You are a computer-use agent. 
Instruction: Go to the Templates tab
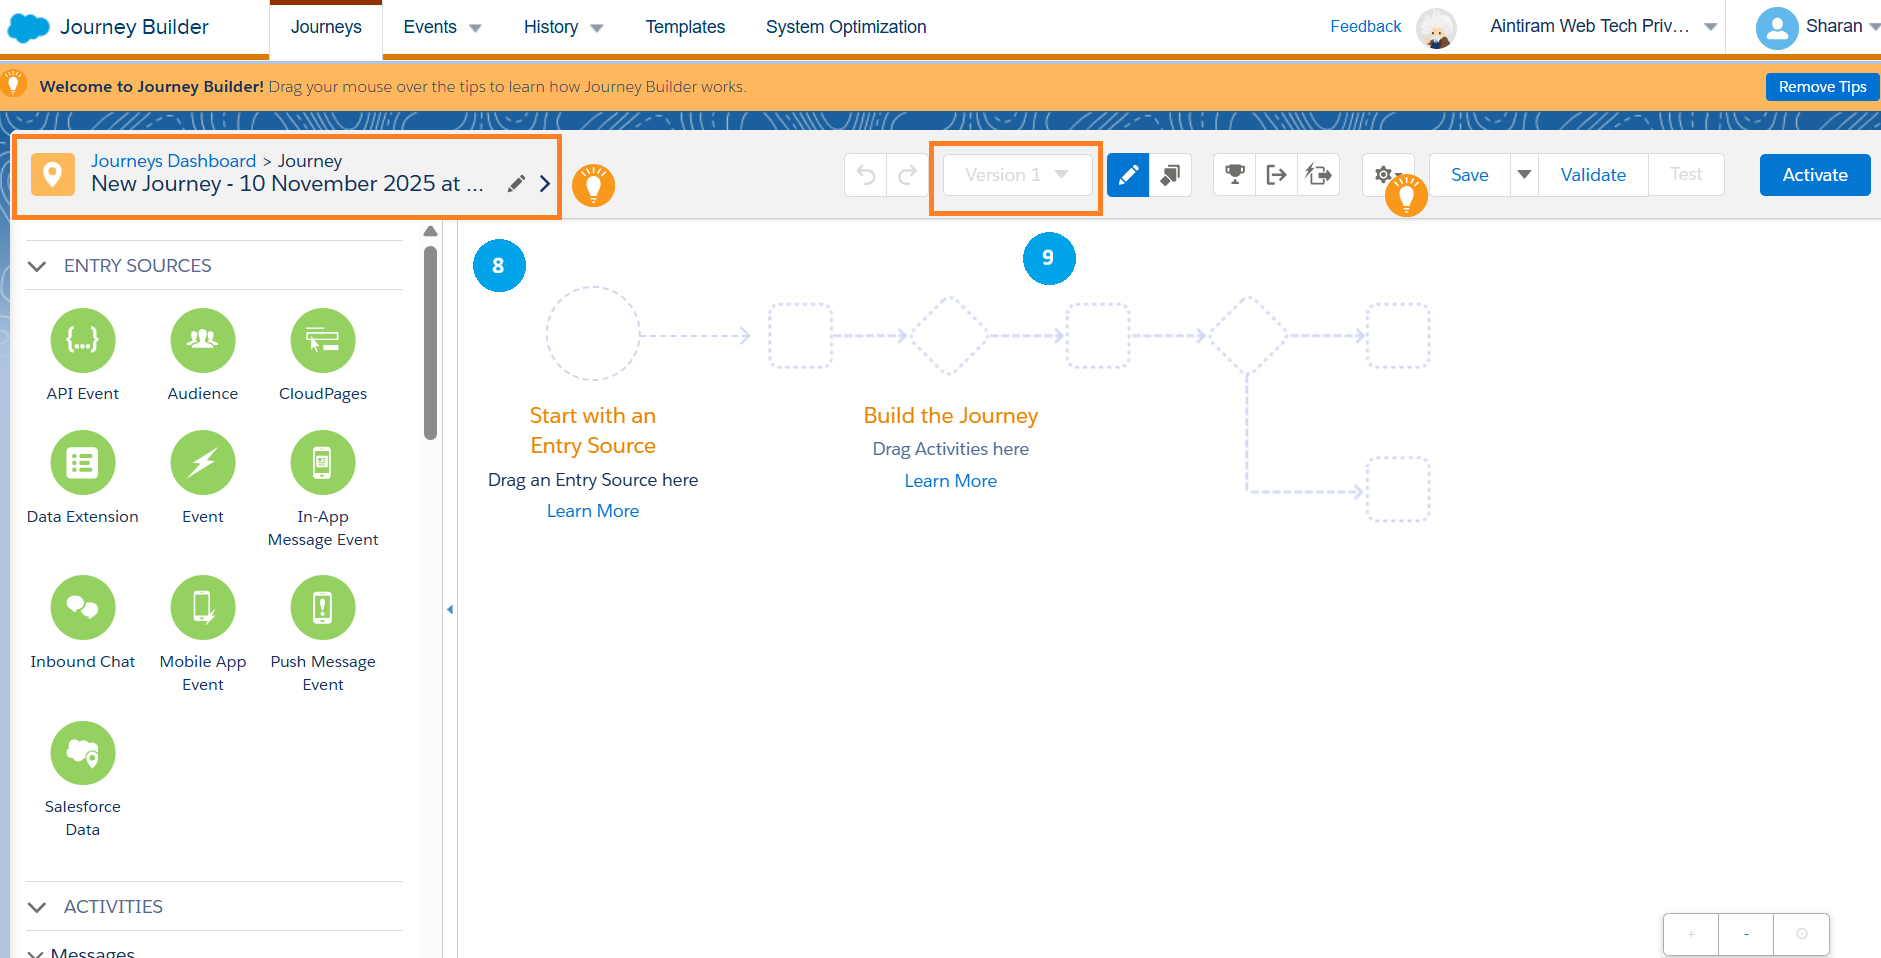click(x=685, y=27)
